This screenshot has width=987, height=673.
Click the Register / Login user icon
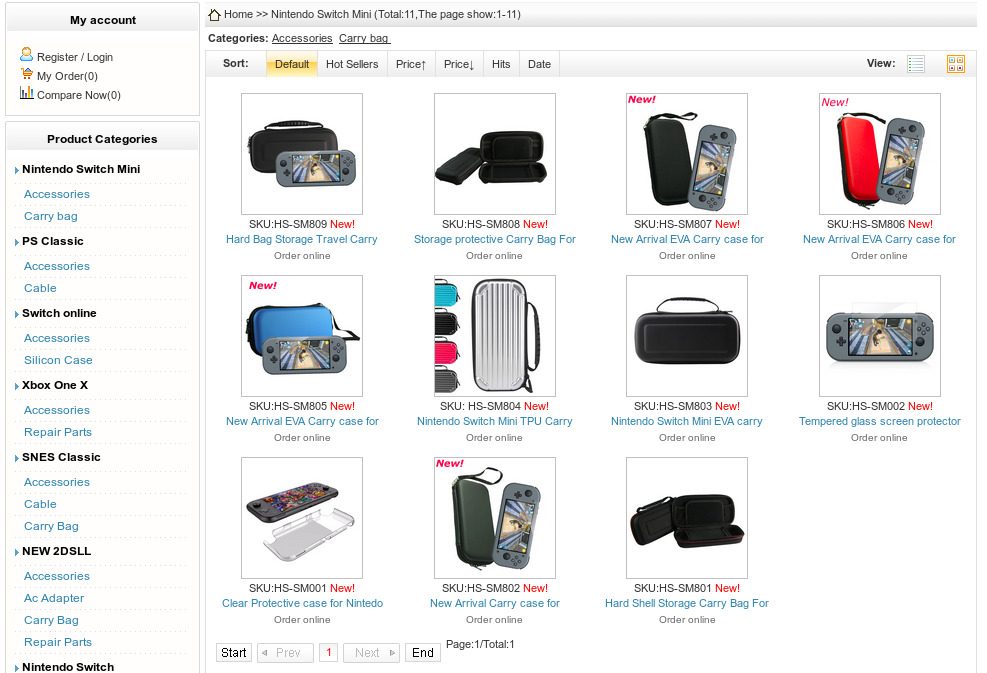click(x=26, y=56)
